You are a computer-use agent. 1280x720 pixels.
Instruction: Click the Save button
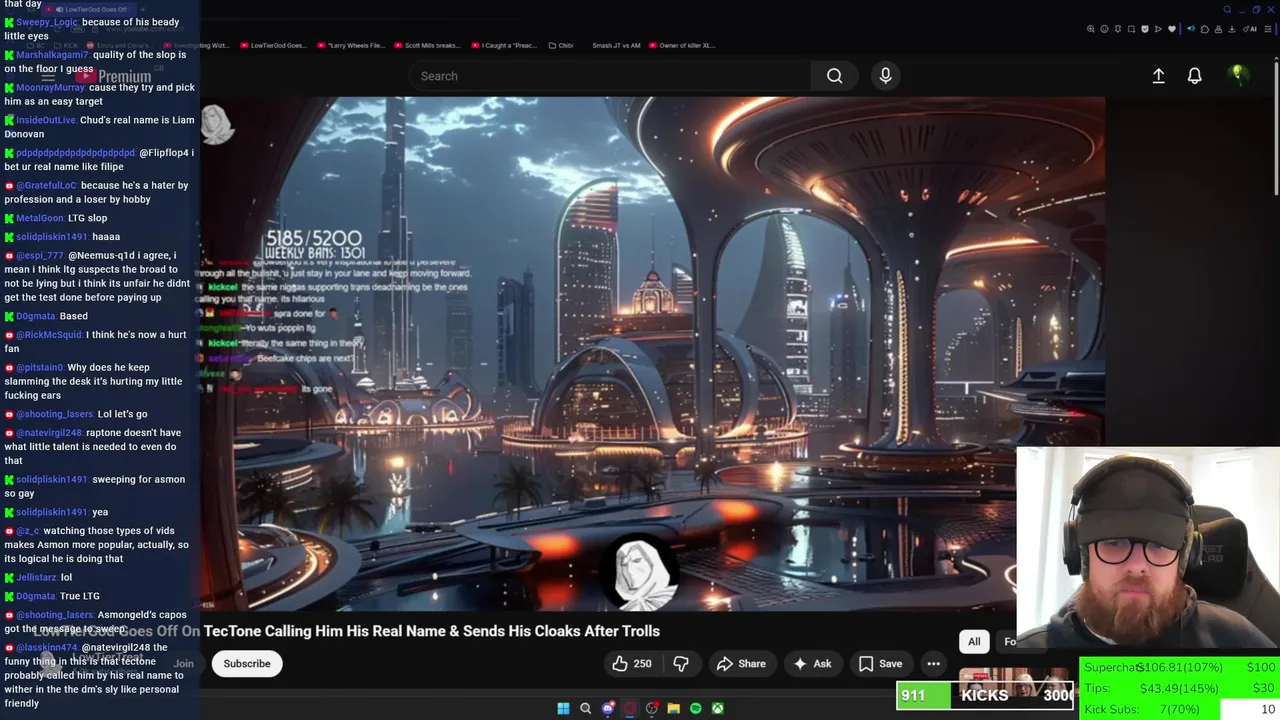pos(880,664)
